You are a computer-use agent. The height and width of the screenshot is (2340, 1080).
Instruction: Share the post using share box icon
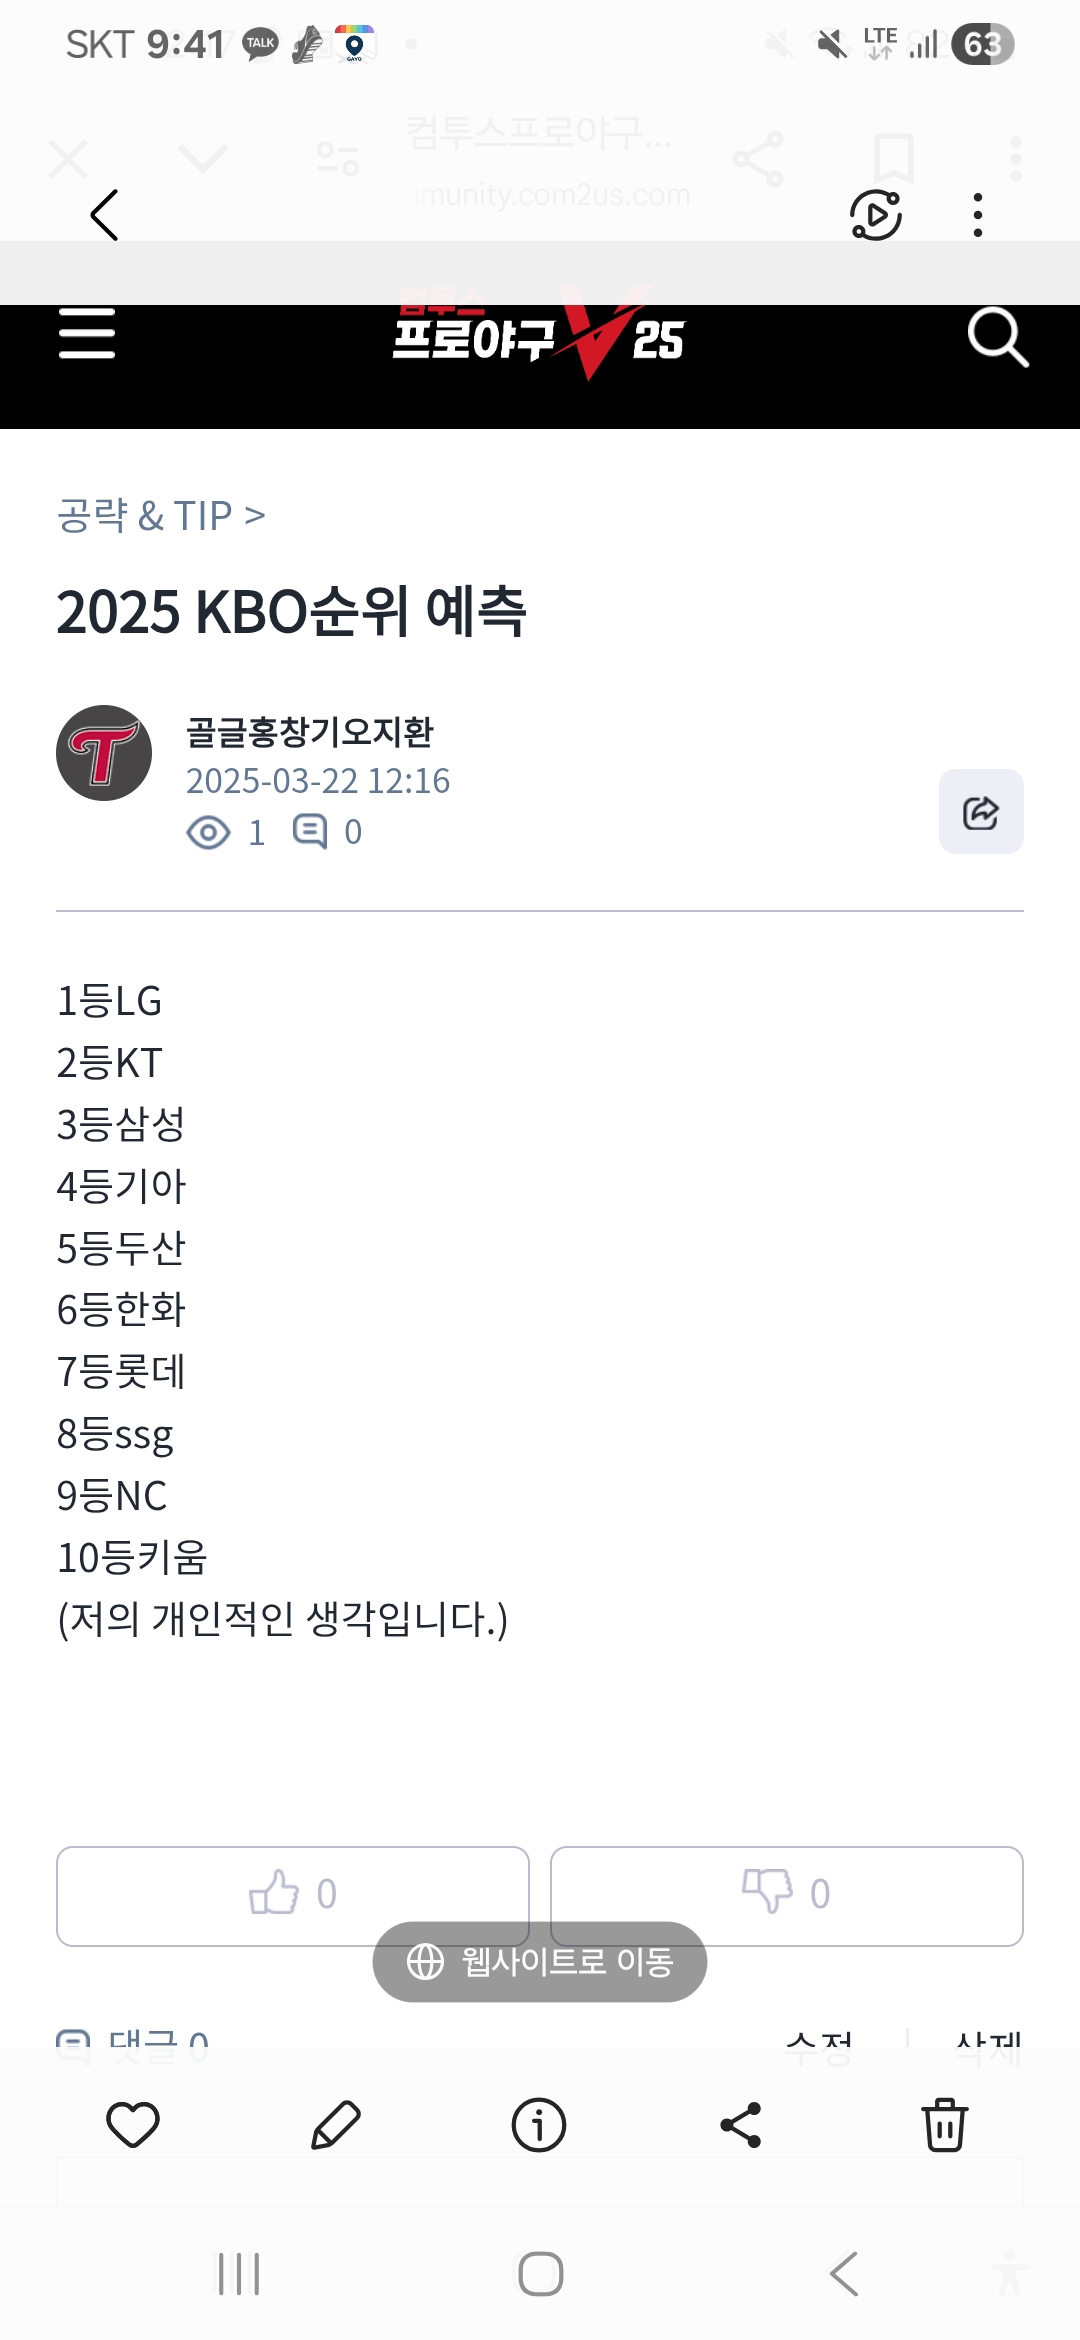980,812
